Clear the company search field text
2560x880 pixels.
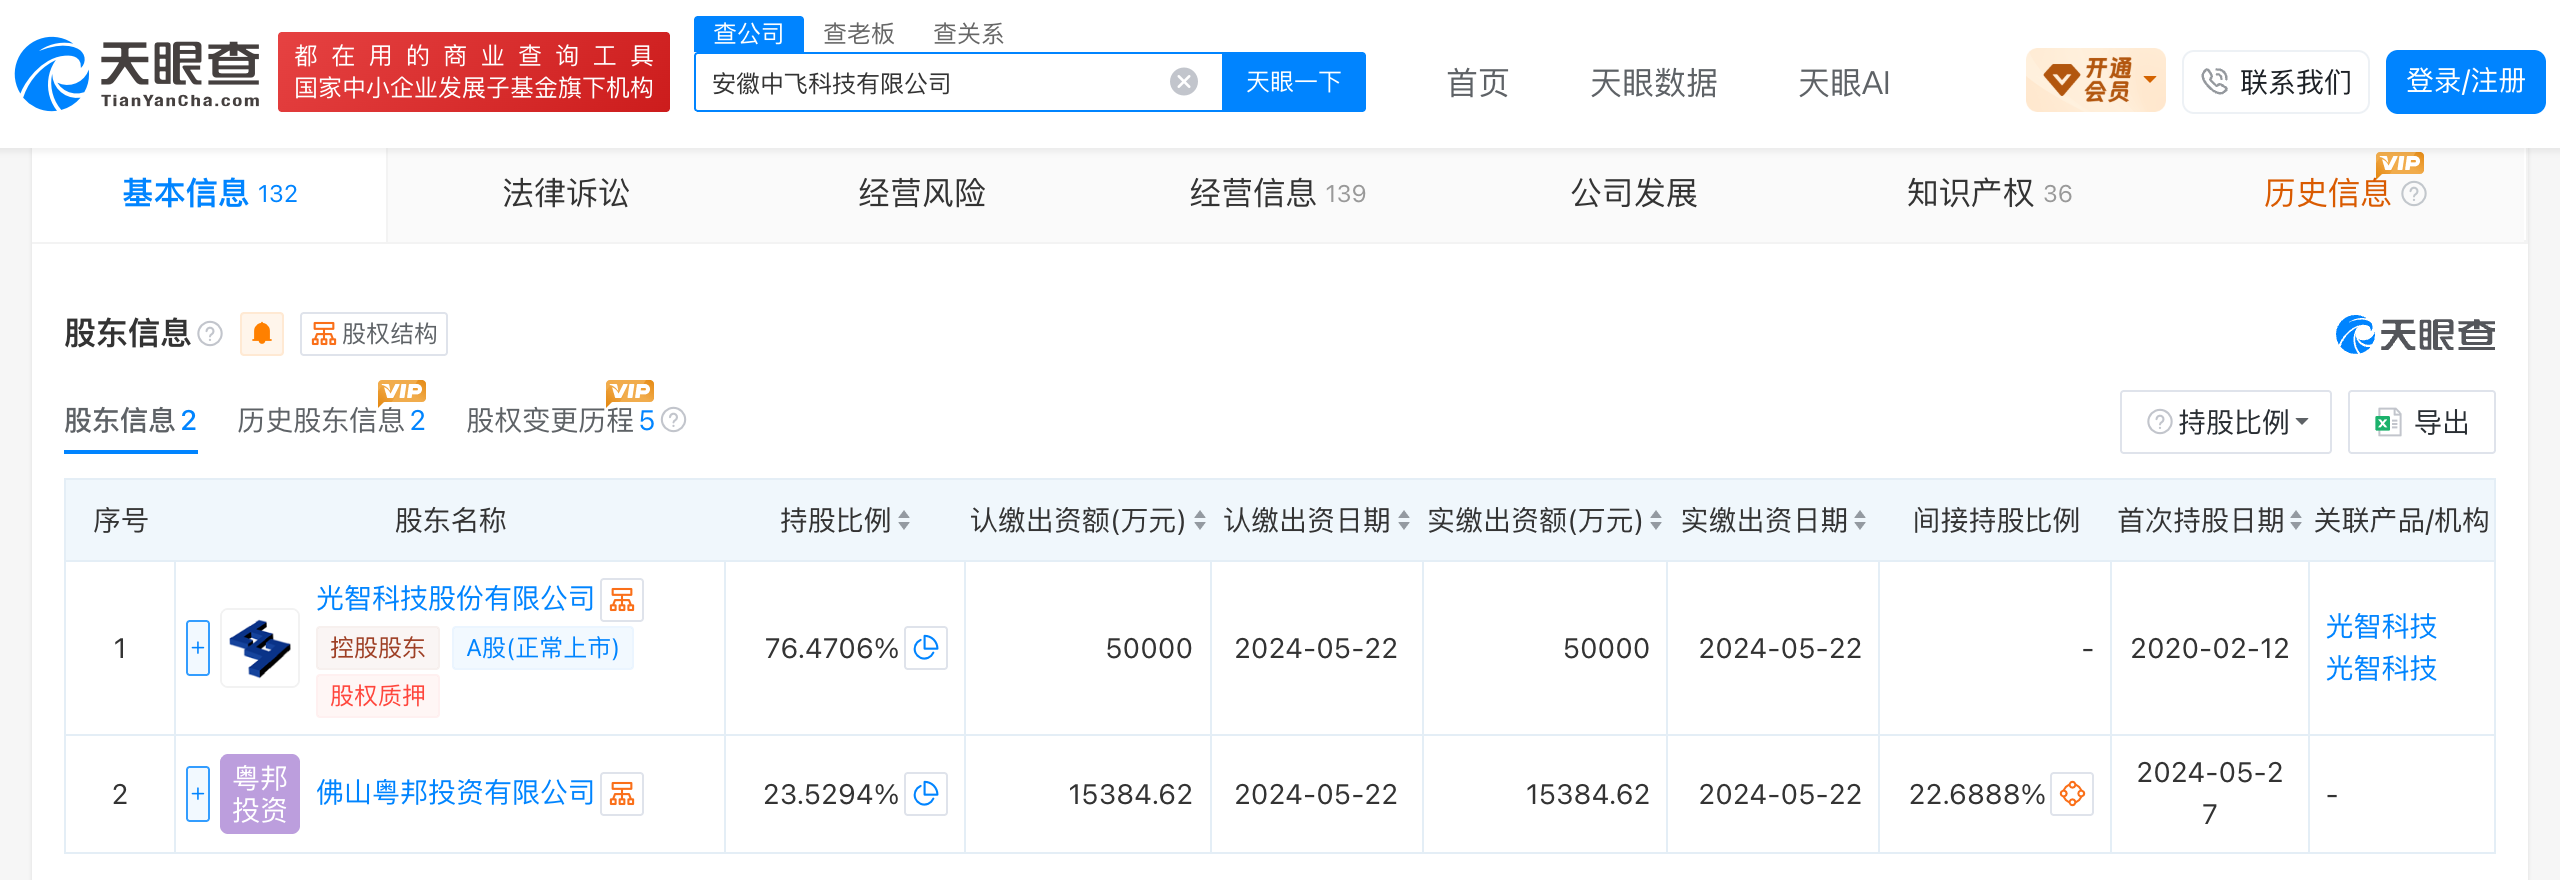(x=1183, y=82)
